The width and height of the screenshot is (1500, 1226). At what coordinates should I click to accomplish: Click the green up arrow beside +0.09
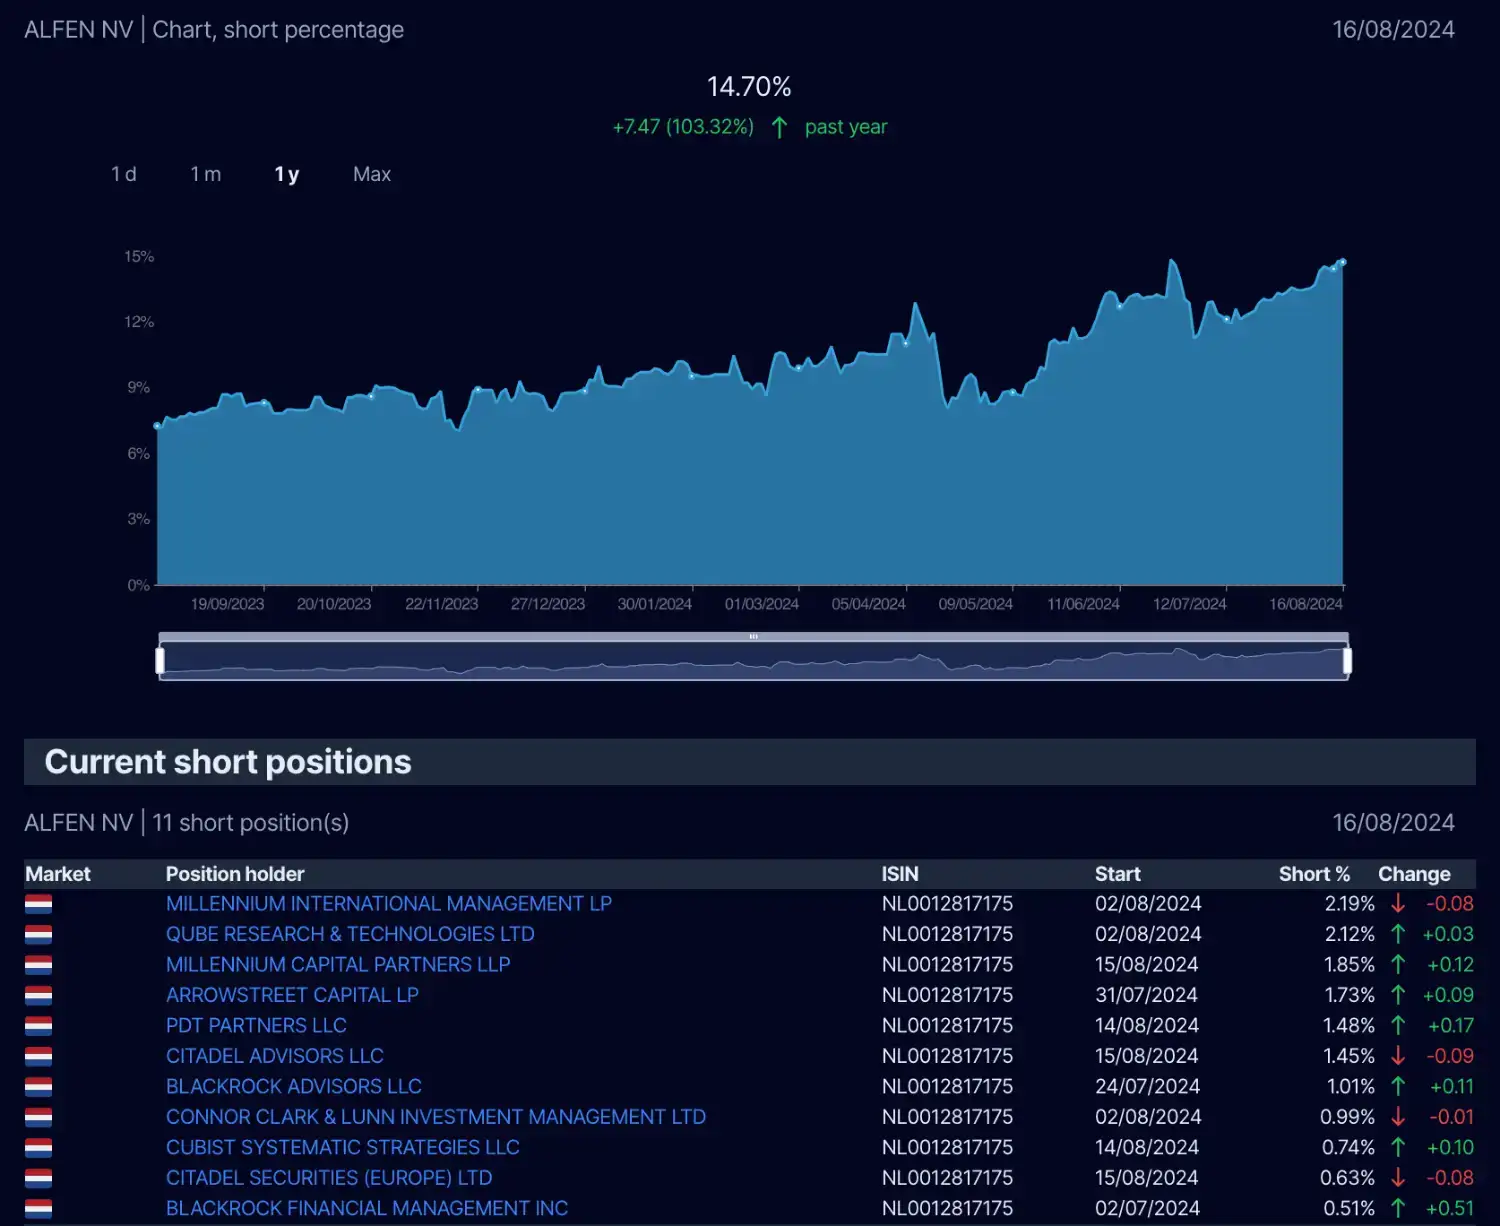(x=1398, y=995)
